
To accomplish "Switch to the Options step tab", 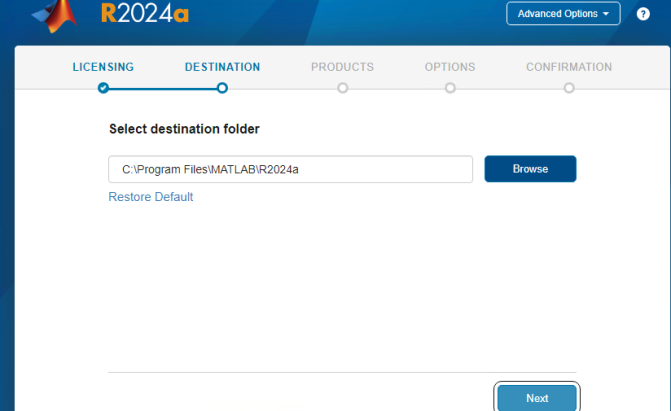I will (450, 67).
